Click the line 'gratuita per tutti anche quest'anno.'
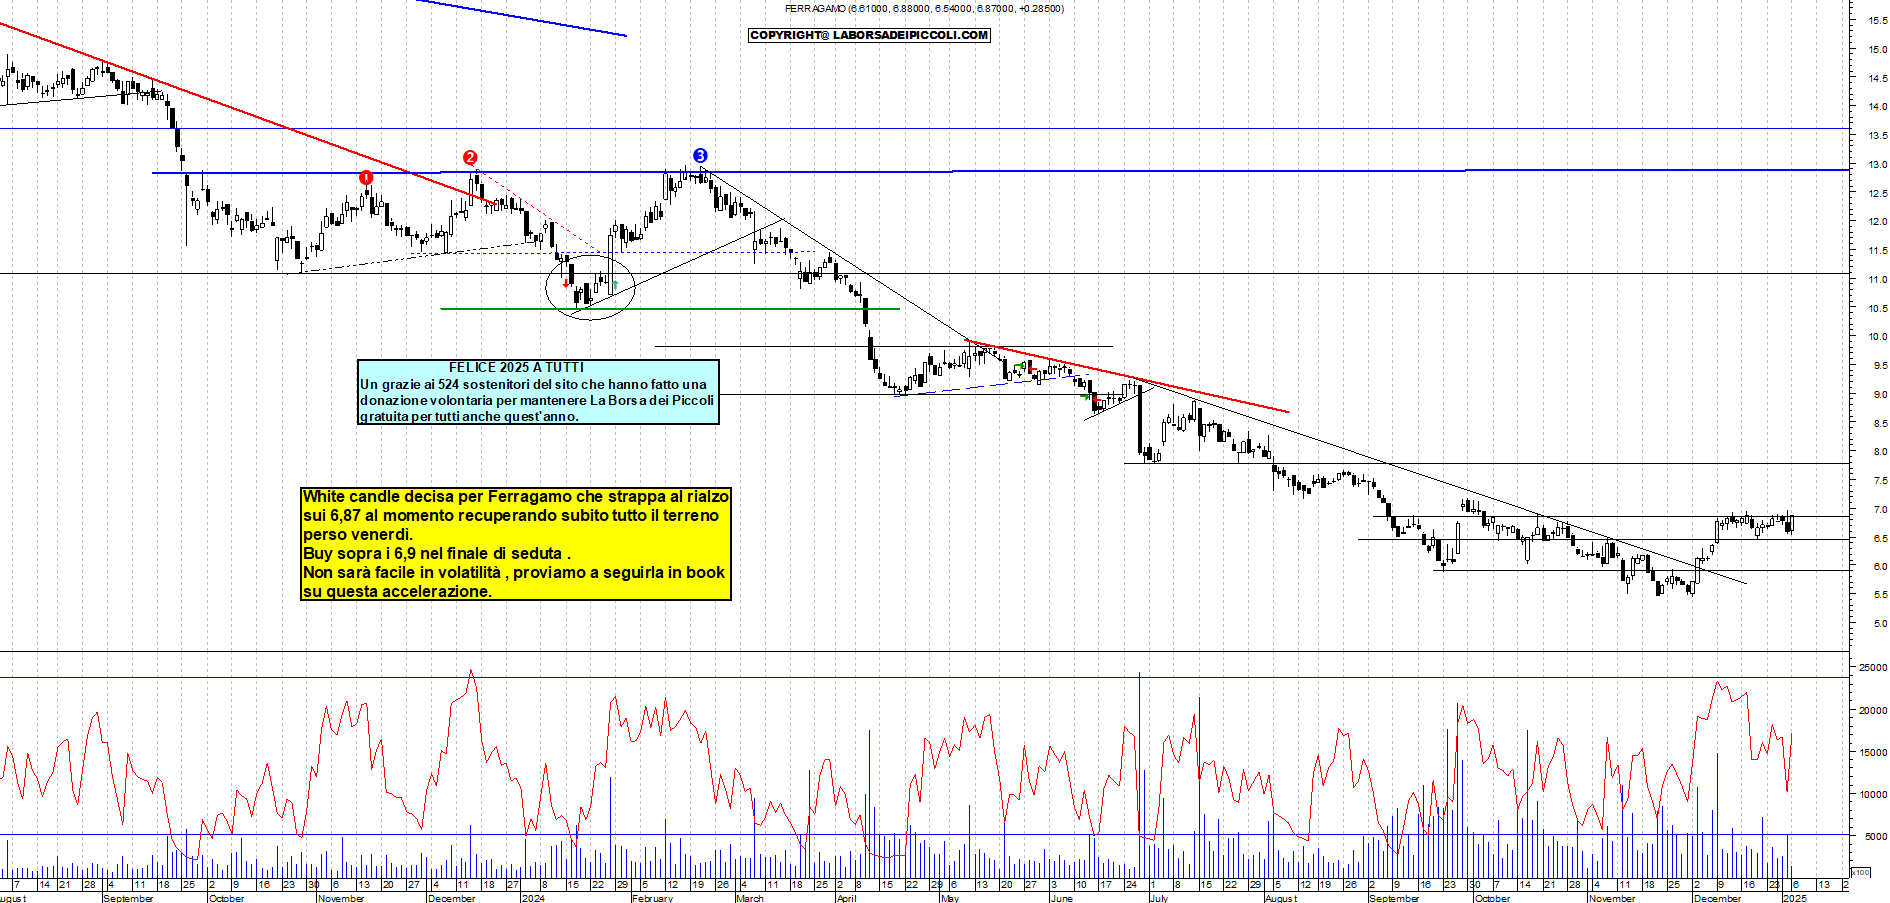This screenshot has height=903, width=1890. click(469, 416)
